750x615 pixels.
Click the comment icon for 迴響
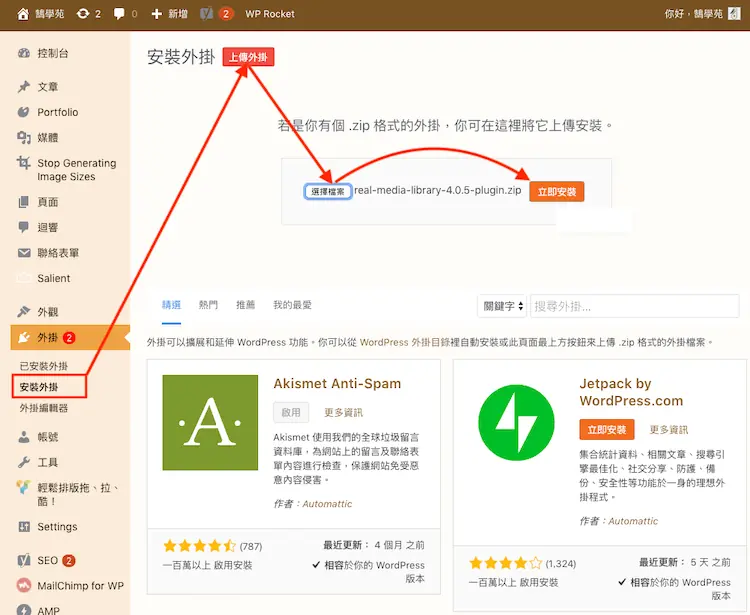(23, 227)
